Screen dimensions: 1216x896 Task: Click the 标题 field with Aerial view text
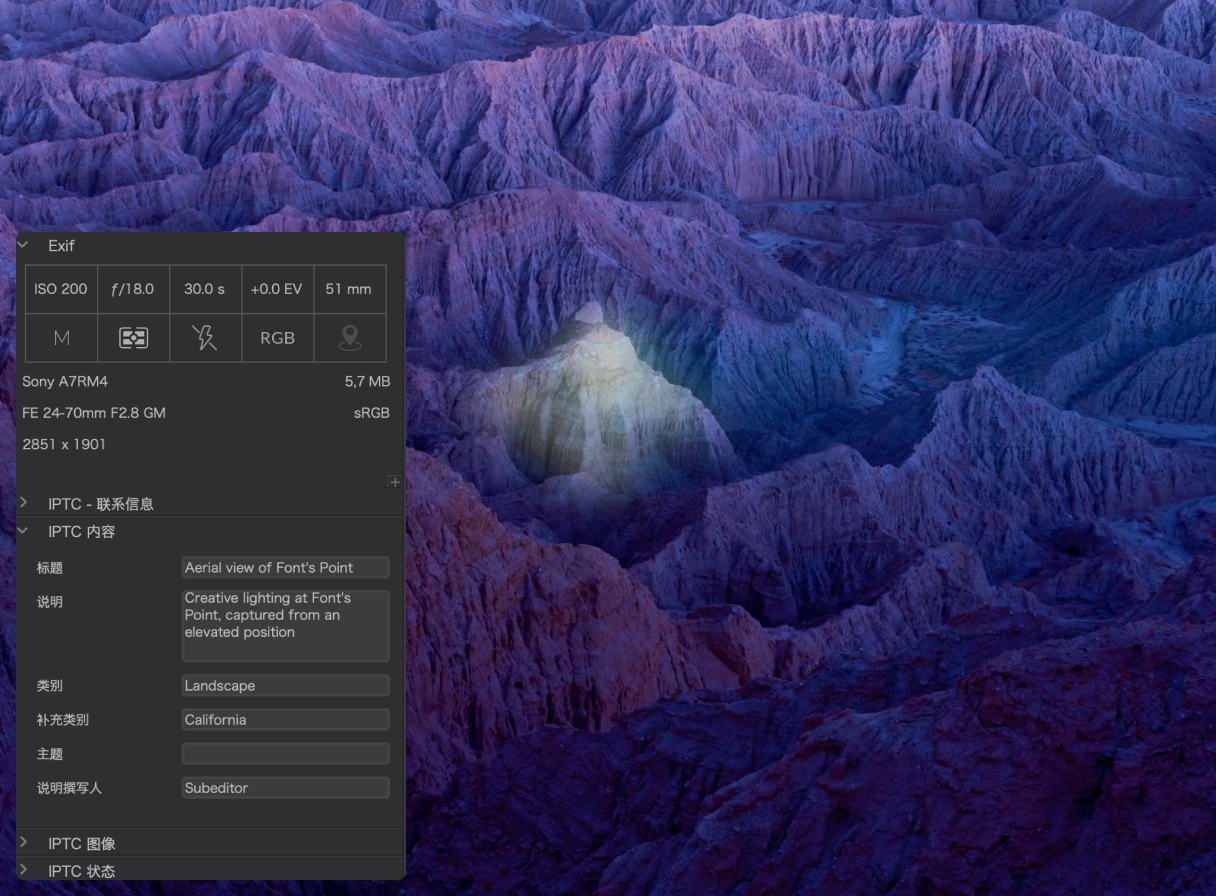point(285,567)
